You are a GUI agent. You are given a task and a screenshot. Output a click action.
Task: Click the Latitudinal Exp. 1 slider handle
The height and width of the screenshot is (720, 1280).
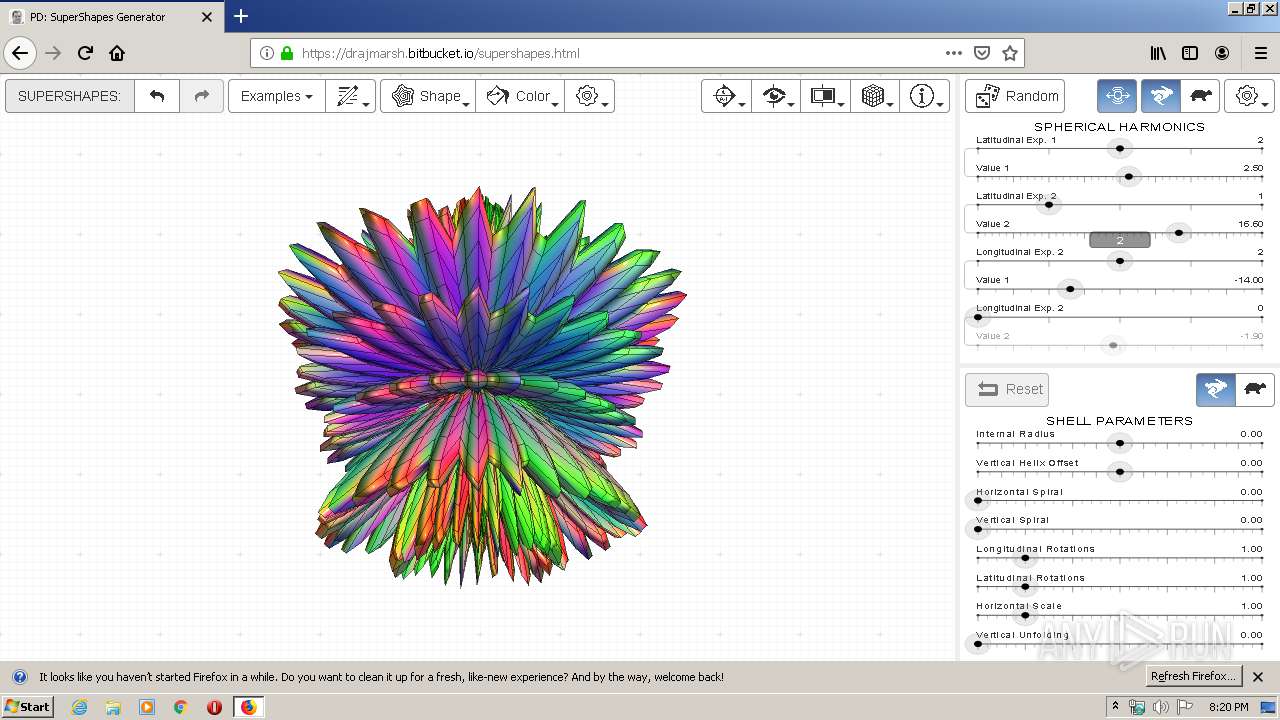1120,149
